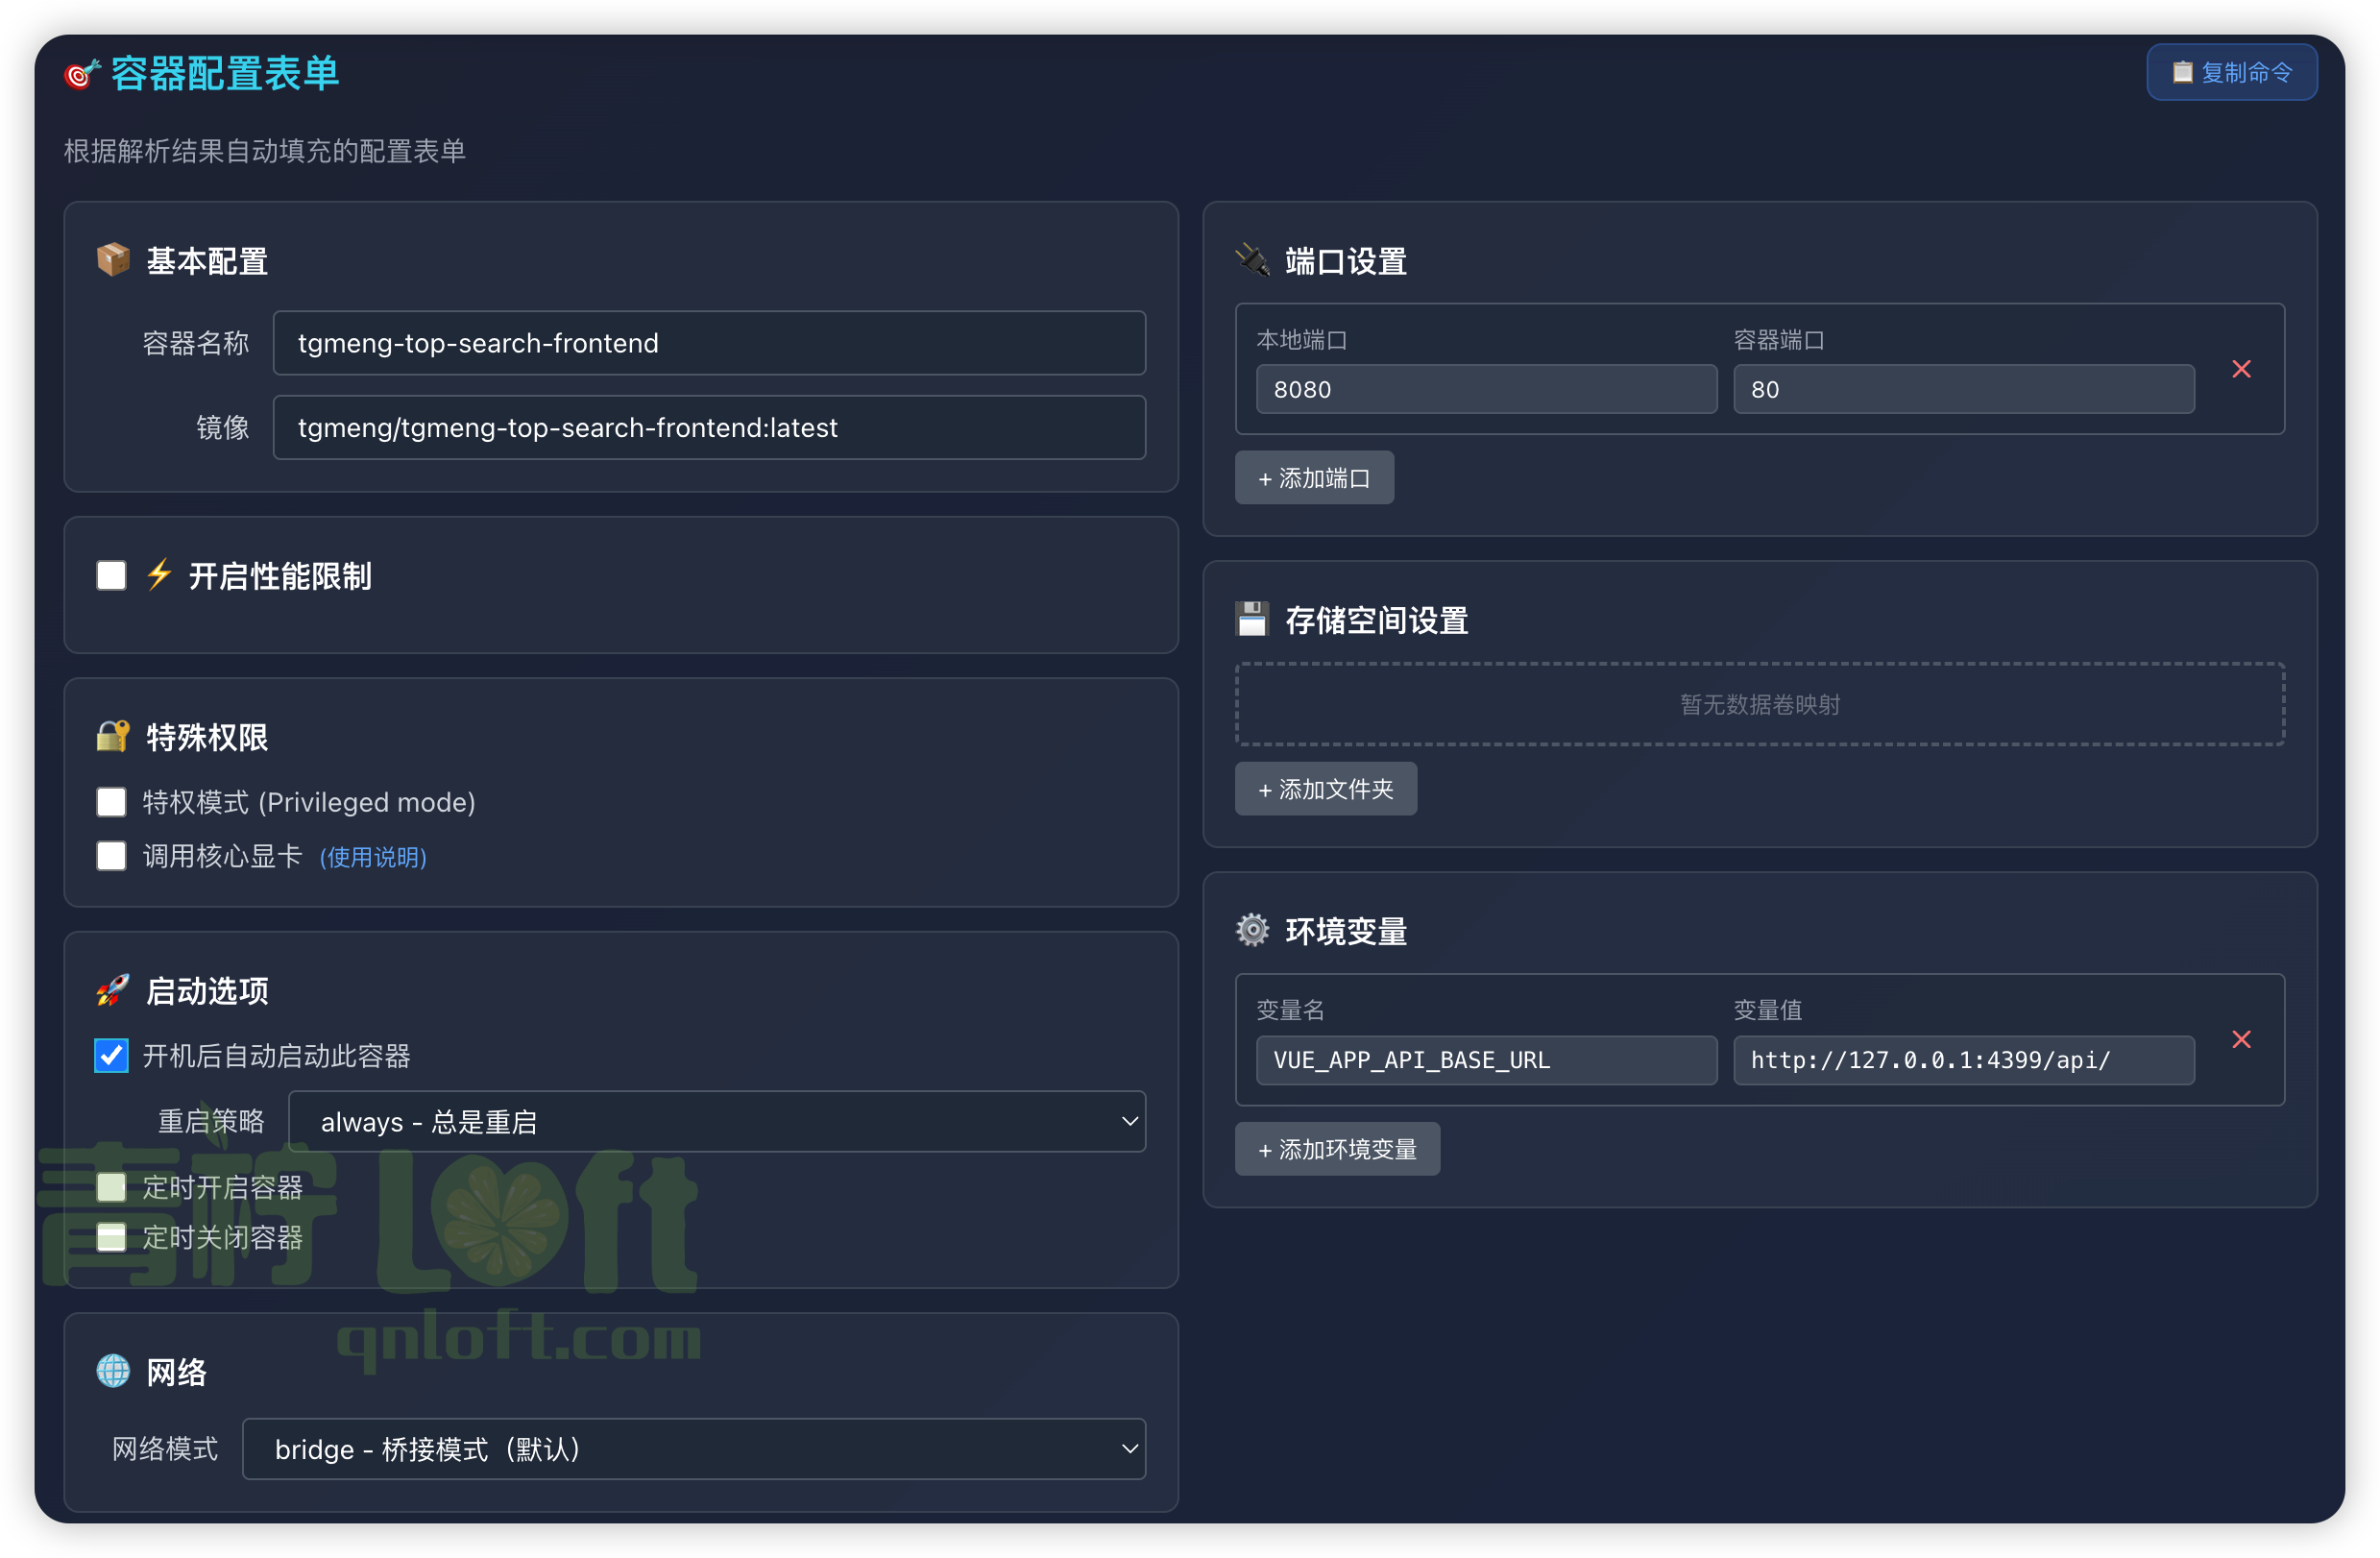Click the 复制命令 button
Screen dimensions: 2380x1558
pos(2231,71)
